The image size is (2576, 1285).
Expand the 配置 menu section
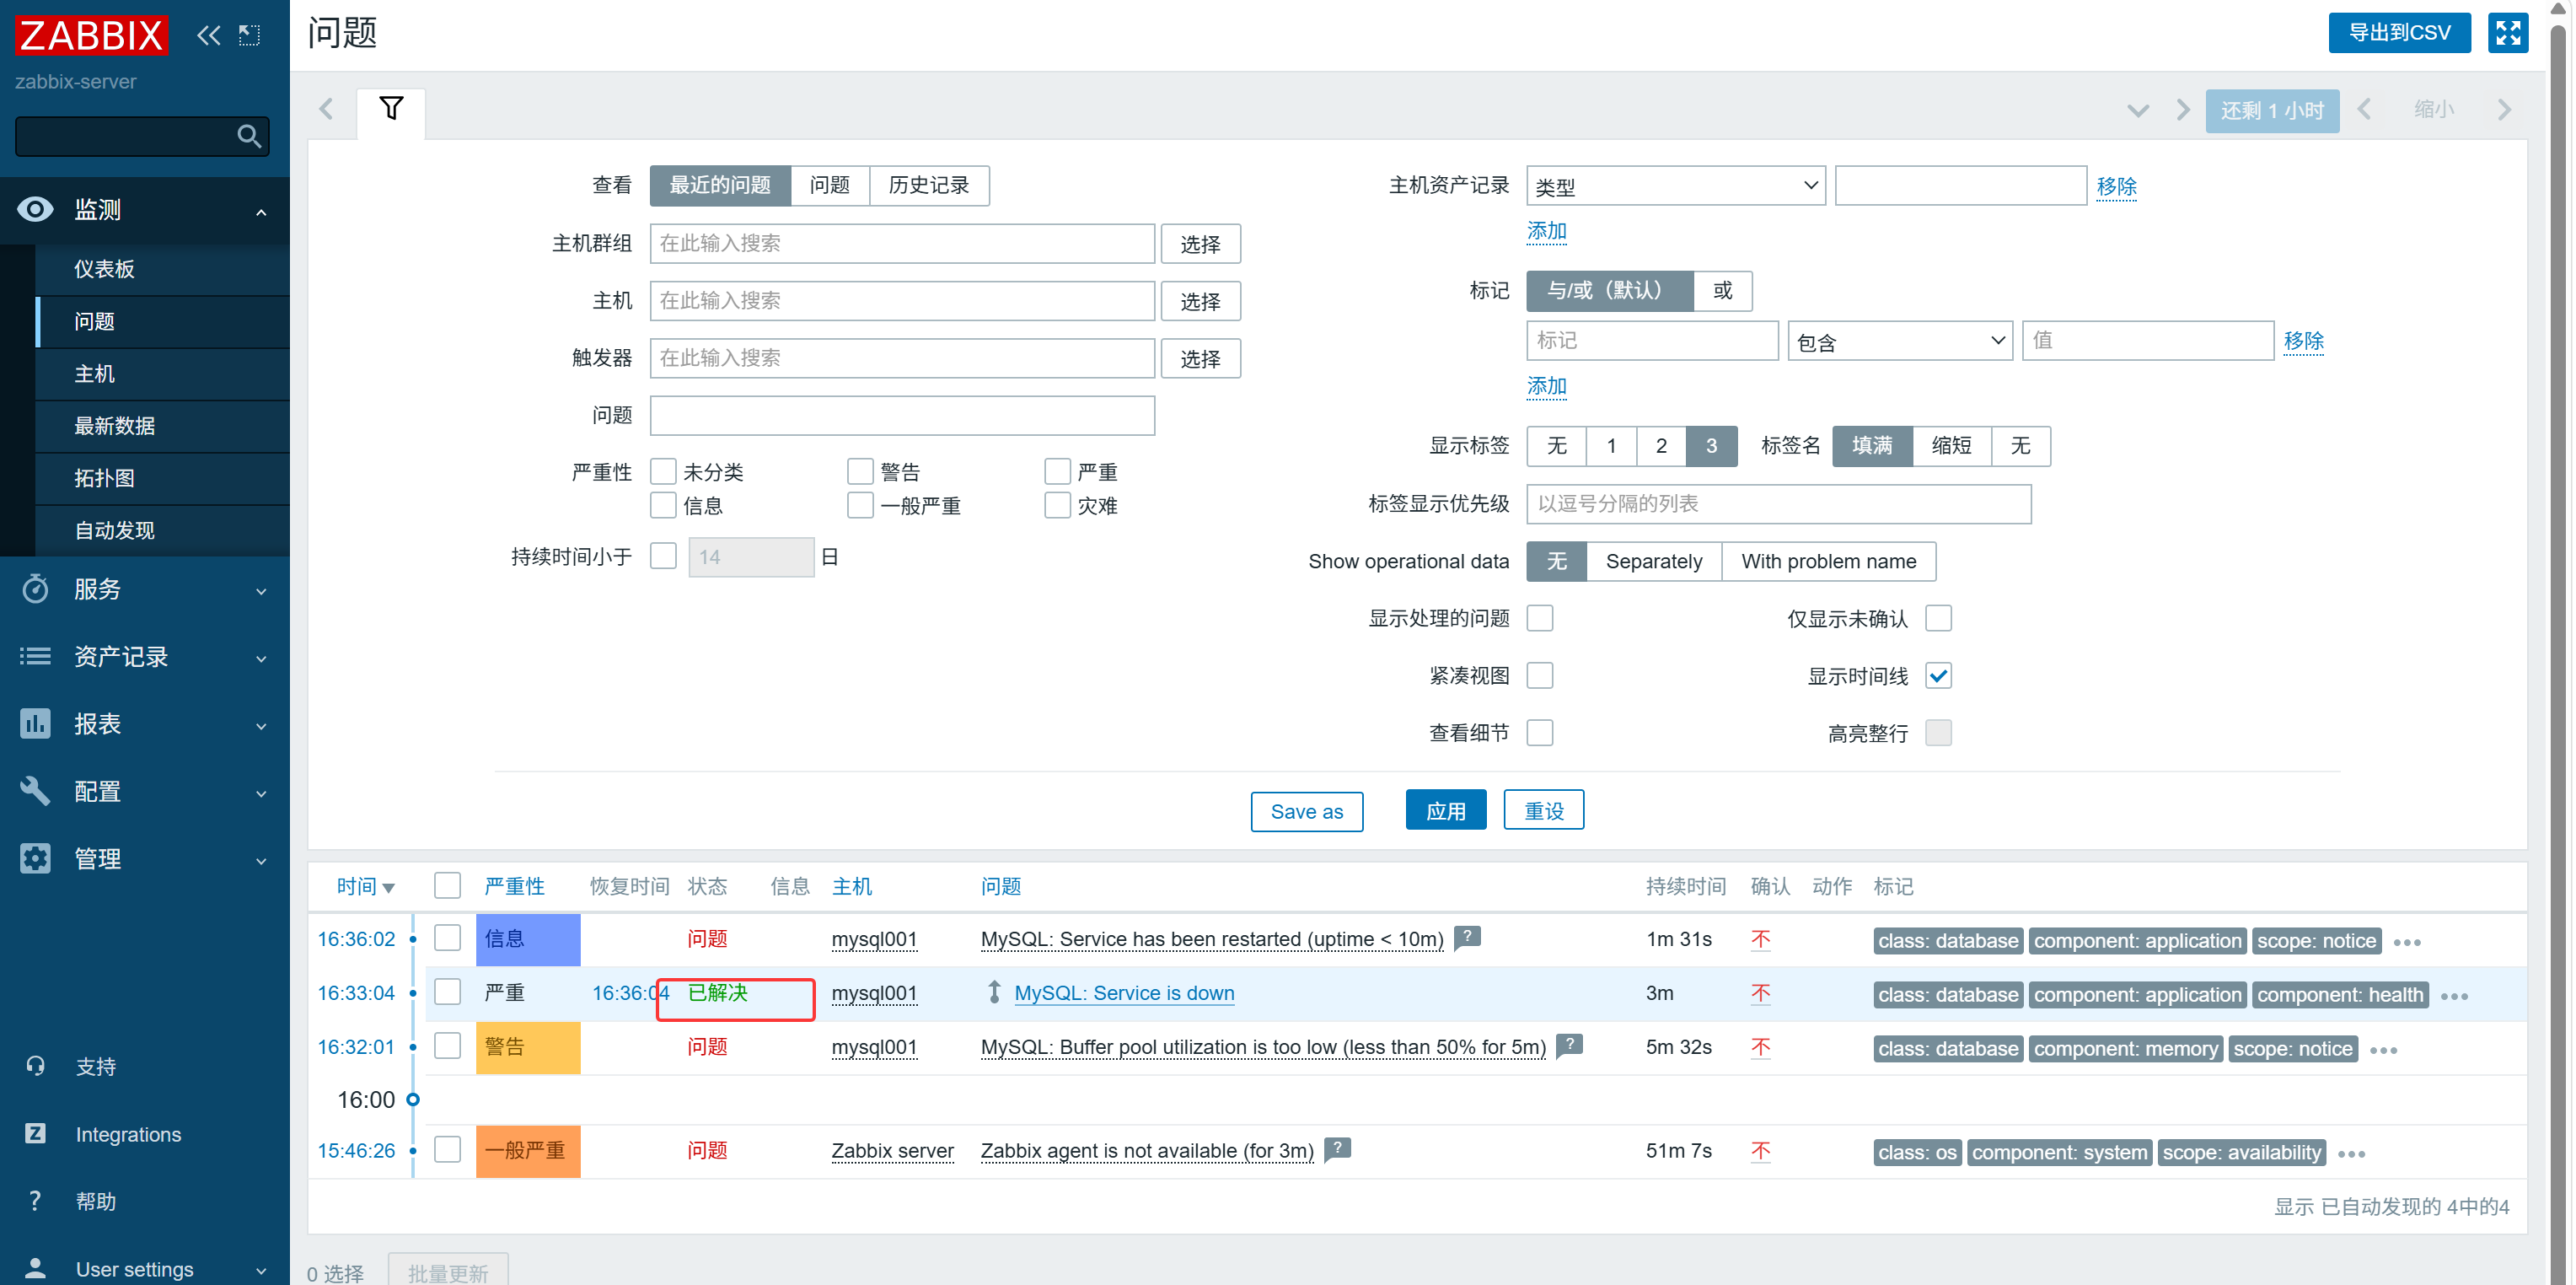tap(261, 794)
